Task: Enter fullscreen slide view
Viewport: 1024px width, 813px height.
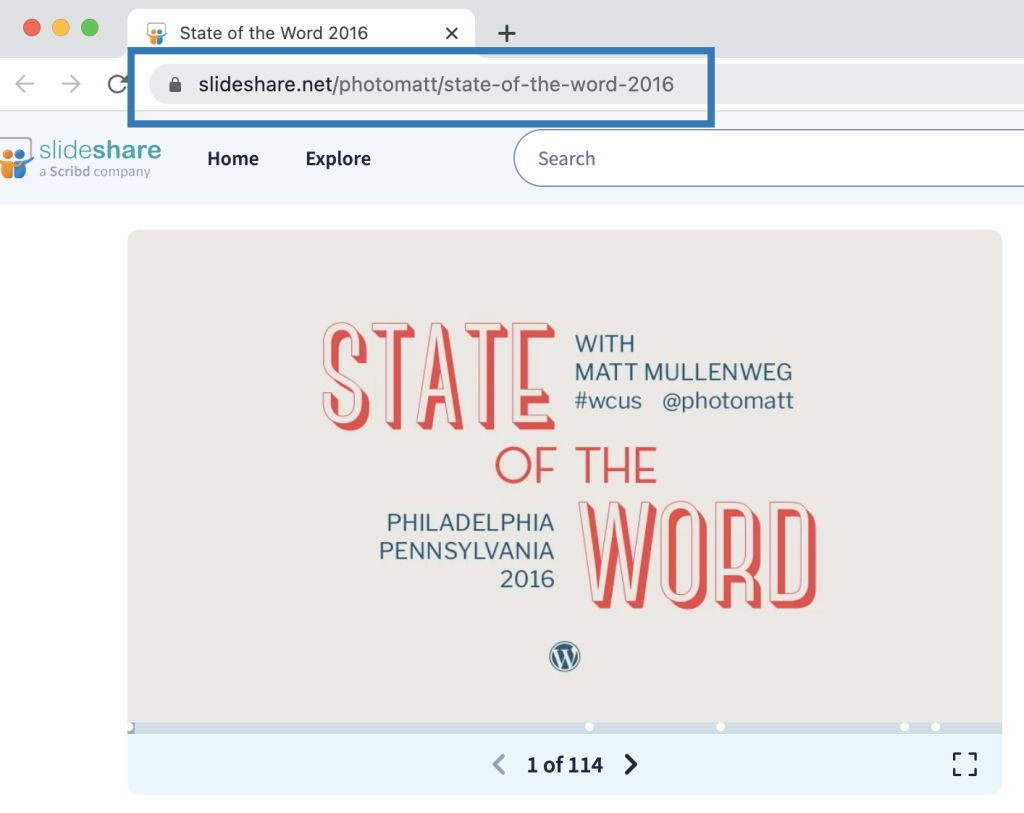Action: (965, 764)
